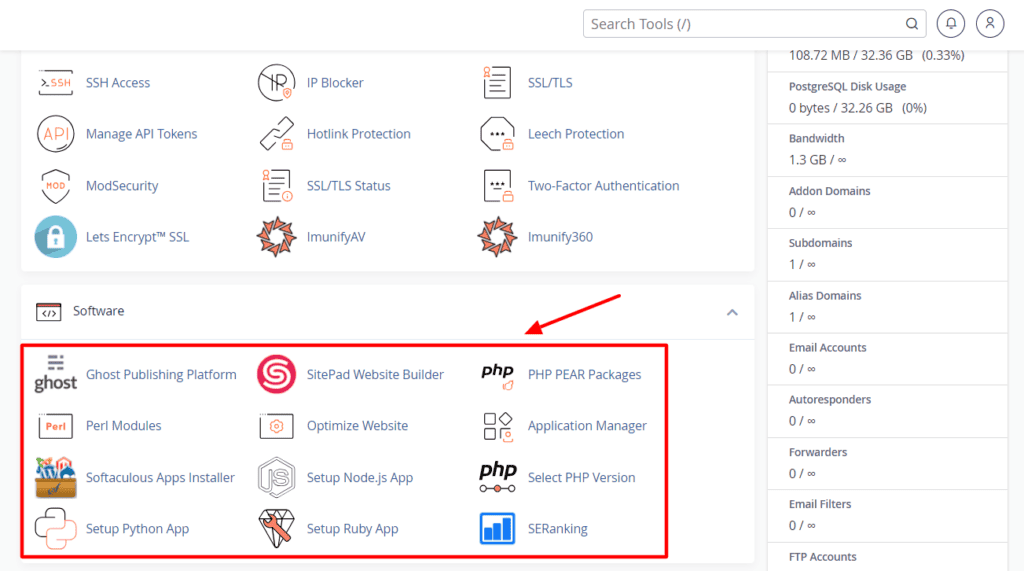This screenshot has height=571, width=1024.
Task: Open the Imunify360 text link
Action: [x=560, y=237]
